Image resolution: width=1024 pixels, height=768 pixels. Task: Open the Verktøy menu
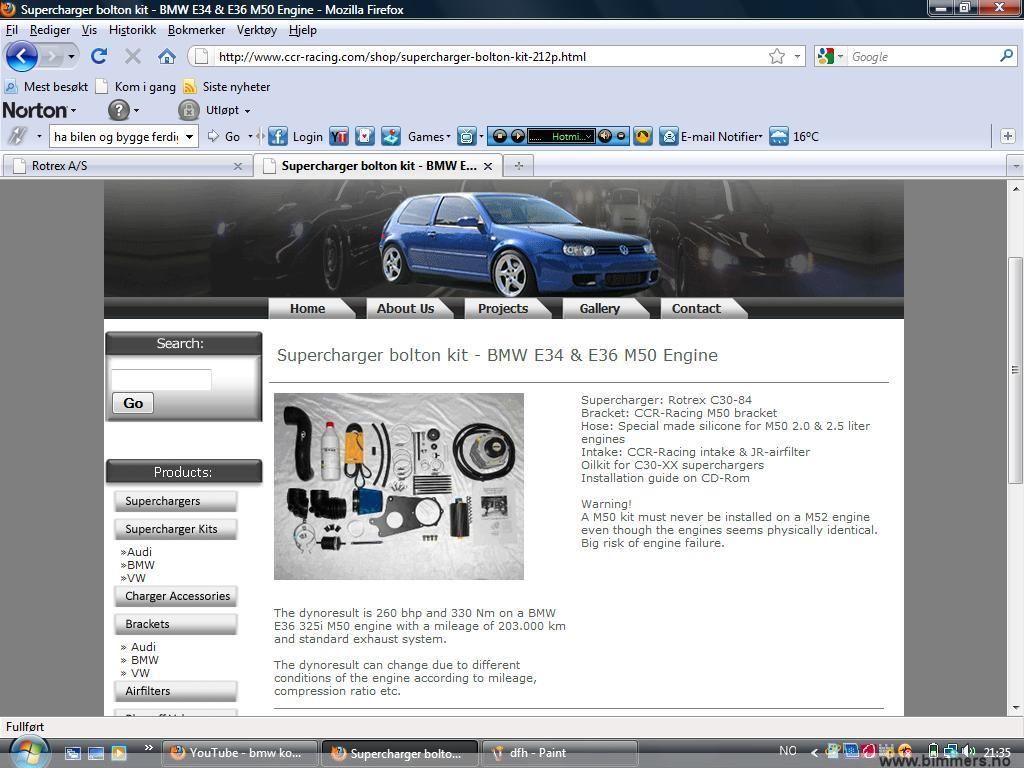(x=257, y=30)
